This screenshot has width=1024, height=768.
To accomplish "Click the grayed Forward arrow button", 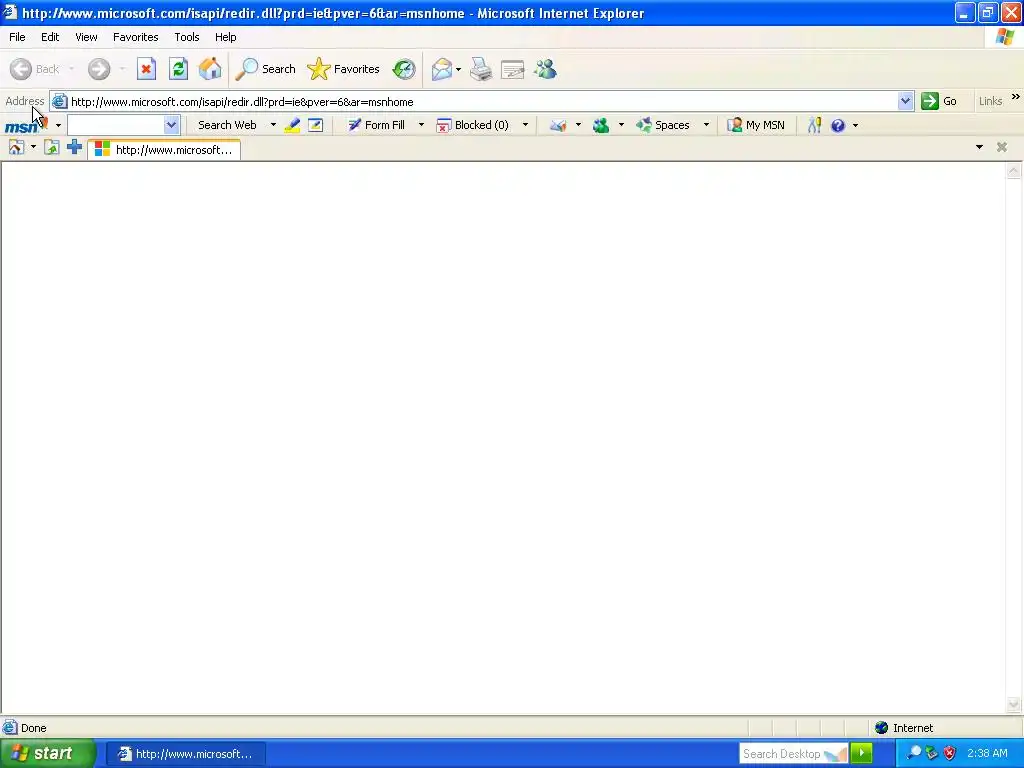I will pyautogui.click(x=99, y=69).
